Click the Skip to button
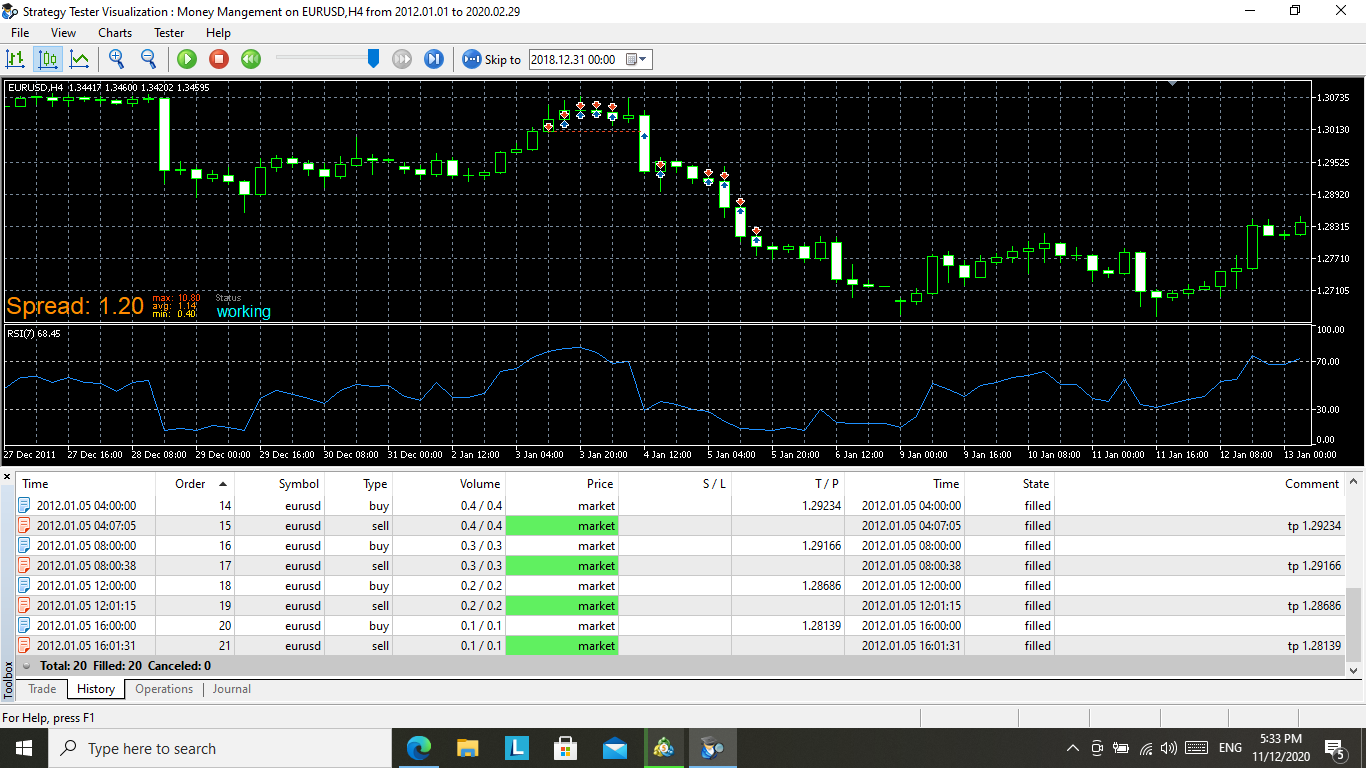 491,59
